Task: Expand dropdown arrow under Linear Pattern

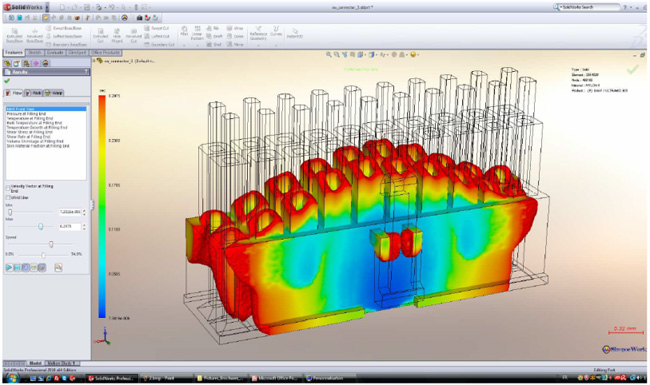Action: (x=197, y=45)
